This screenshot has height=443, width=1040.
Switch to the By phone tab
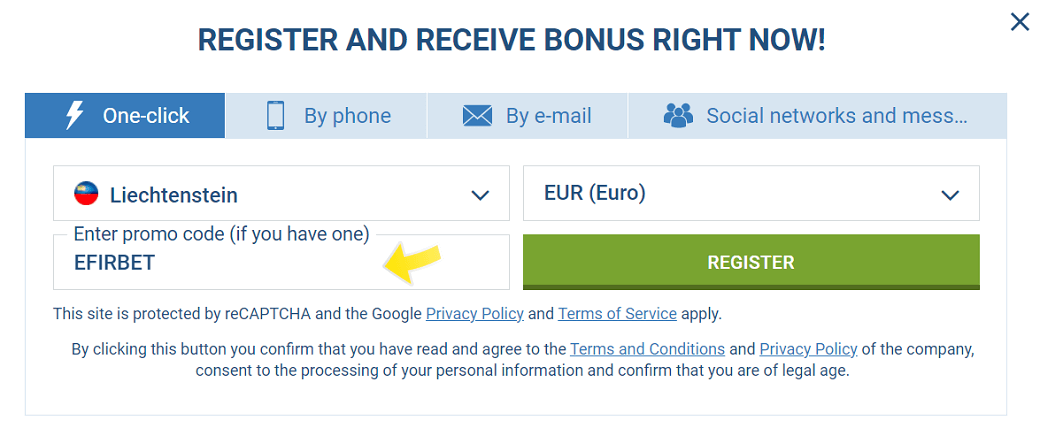click(x=326, y=115)
